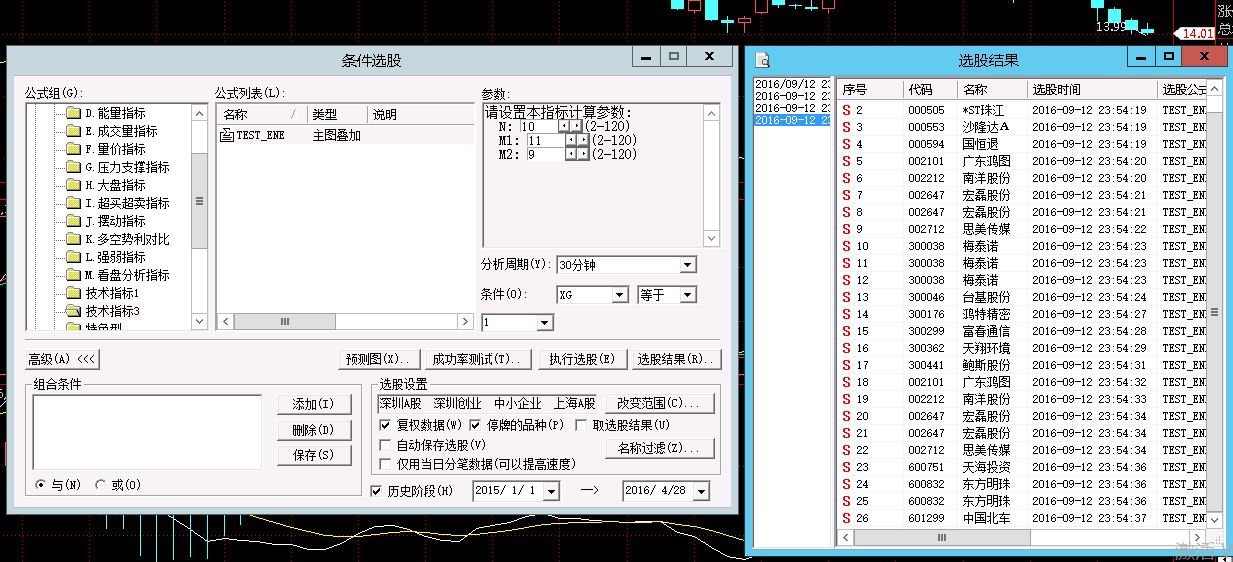Expand the 等于 comparison dropdown
1233x562 pixels.
click(x=687, y=295)
